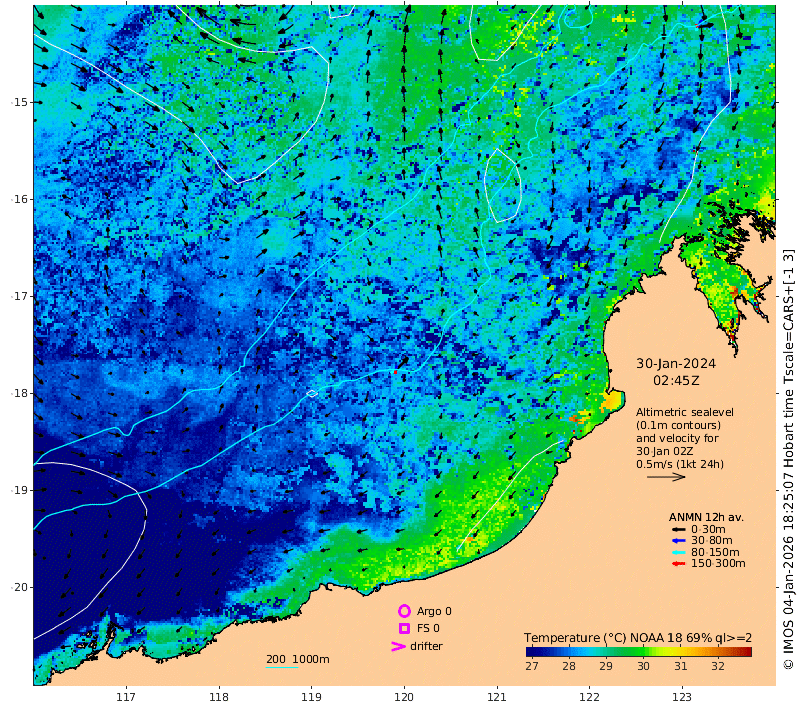The height and width of the screenshot is (710, 800).
Task: Click the black 0-30m arrow legend icon
Action: point(678,529)
